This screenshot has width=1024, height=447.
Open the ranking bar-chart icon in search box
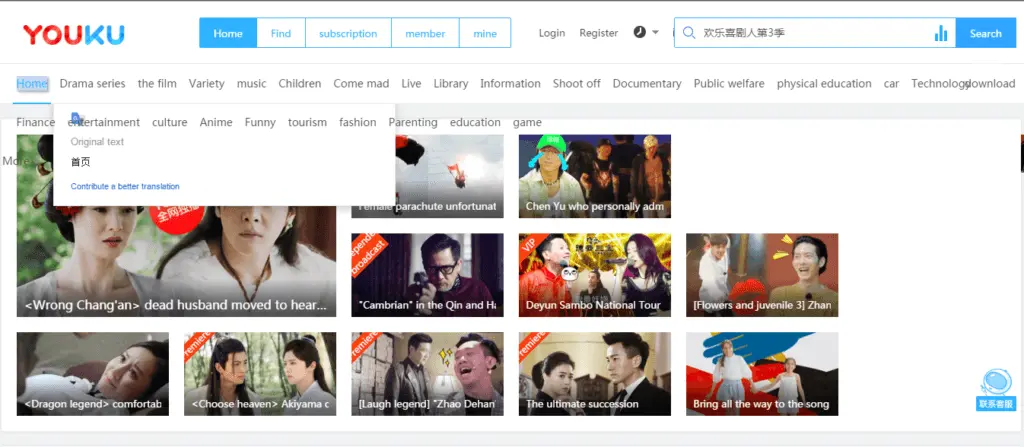coord(941,33)
